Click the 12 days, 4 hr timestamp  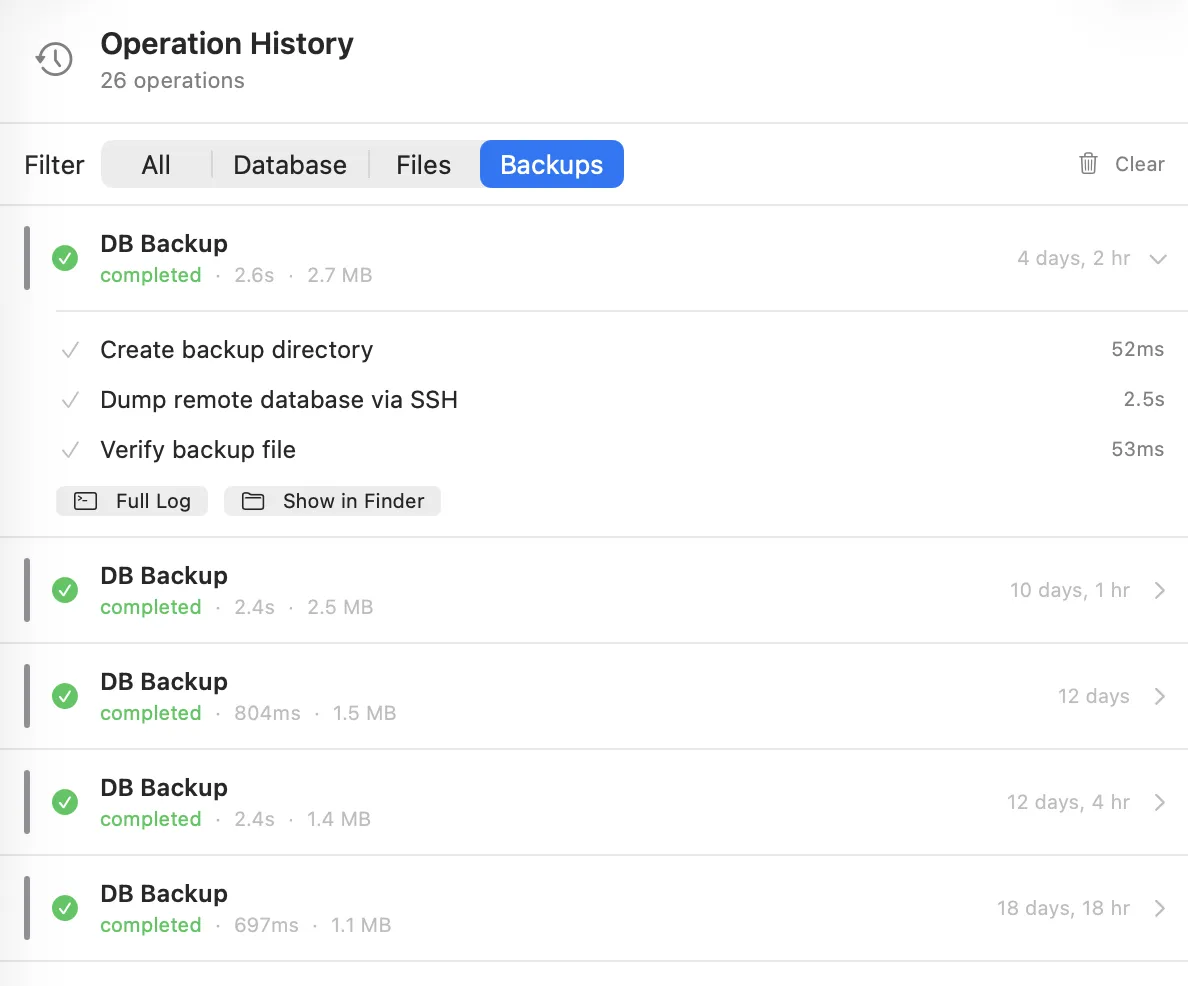1068,802
